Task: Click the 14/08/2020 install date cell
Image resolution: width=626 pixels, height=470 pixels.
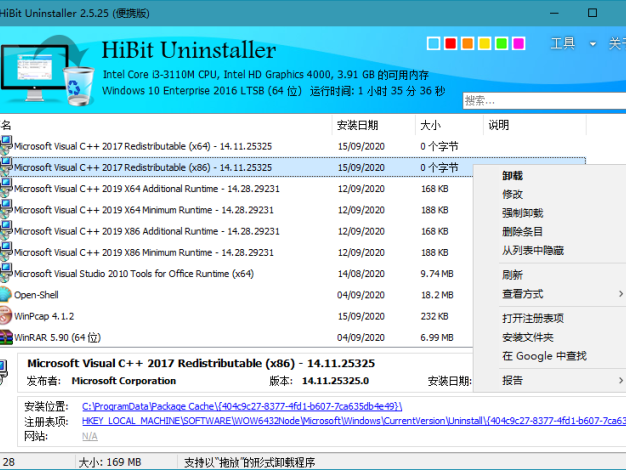Action: click(x=361, y=274)
